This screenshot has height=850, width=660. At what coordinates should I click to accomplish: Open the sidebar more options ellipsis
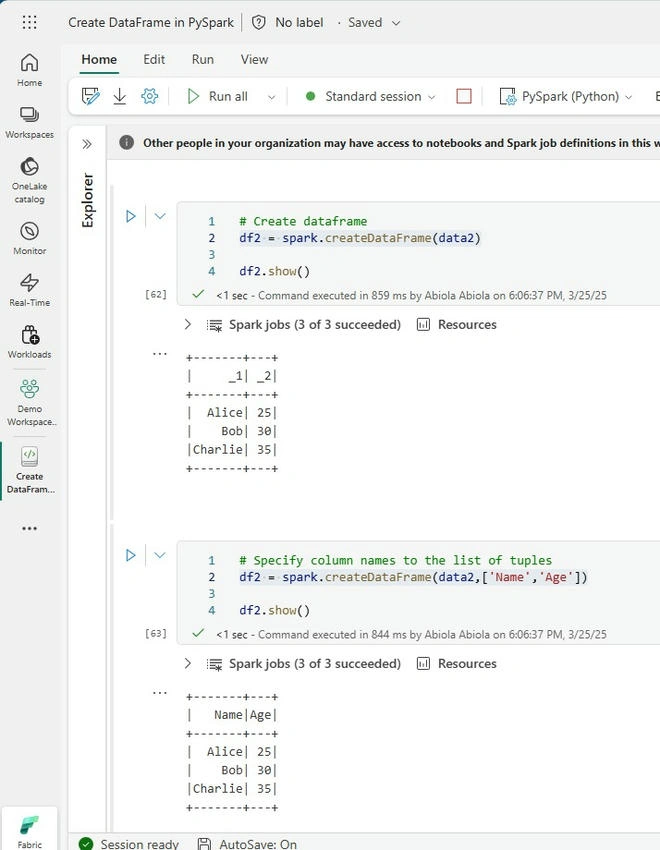(29, 528)
